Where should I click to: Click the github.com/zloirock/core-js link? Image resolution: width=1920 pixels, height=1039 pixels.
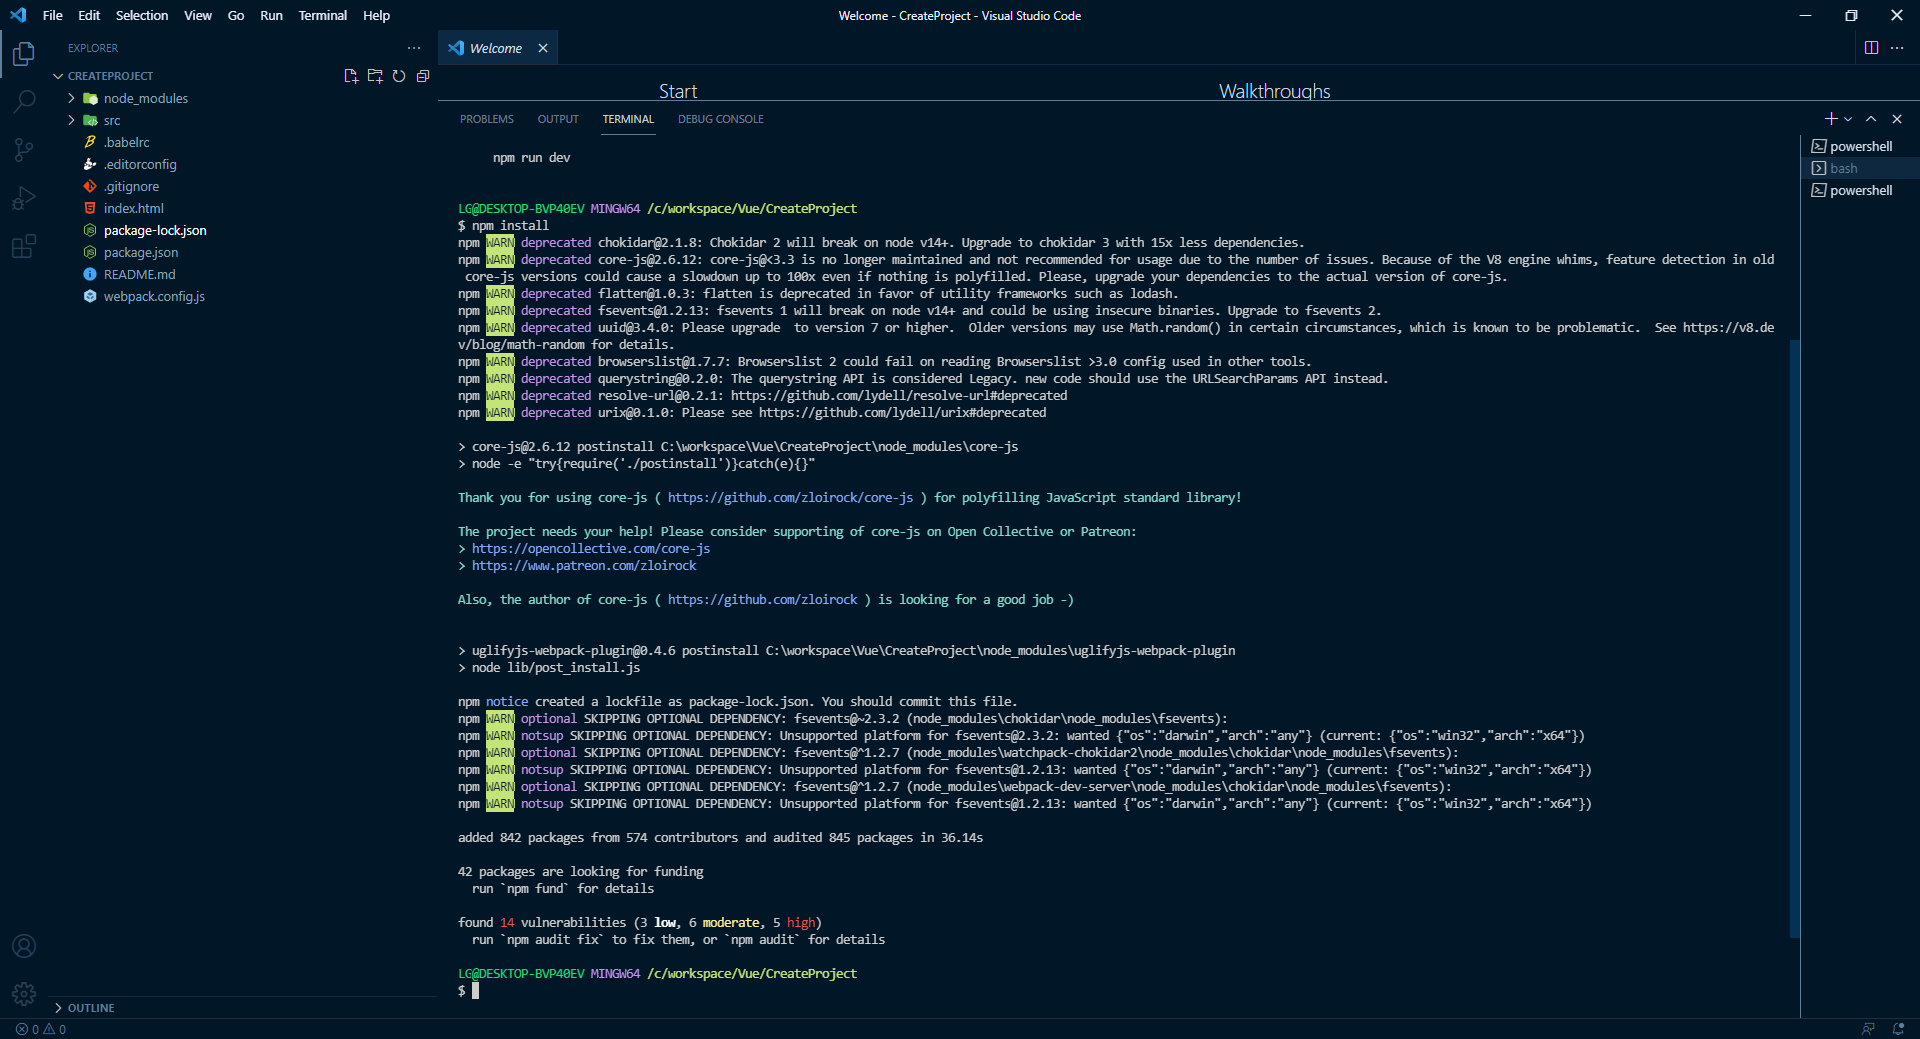click(790, 497)
